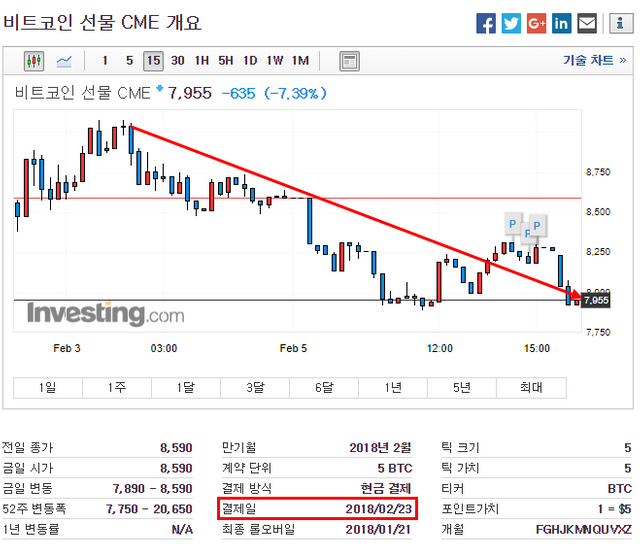
Task: Switch to line chart type
Action: coord(64,61)
